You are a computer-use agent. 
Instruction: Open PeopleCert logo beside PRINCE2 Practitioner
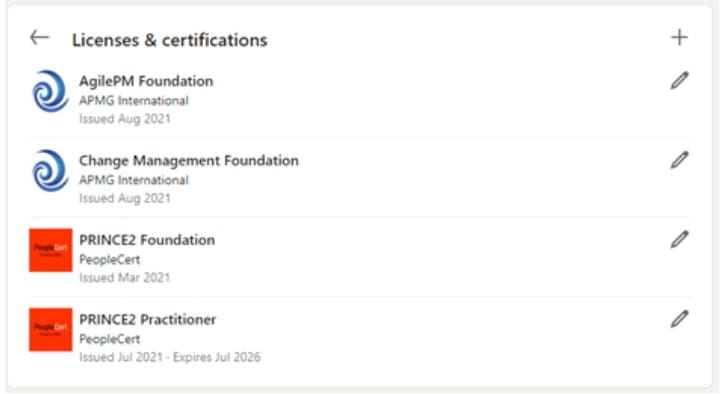point(51,330)
